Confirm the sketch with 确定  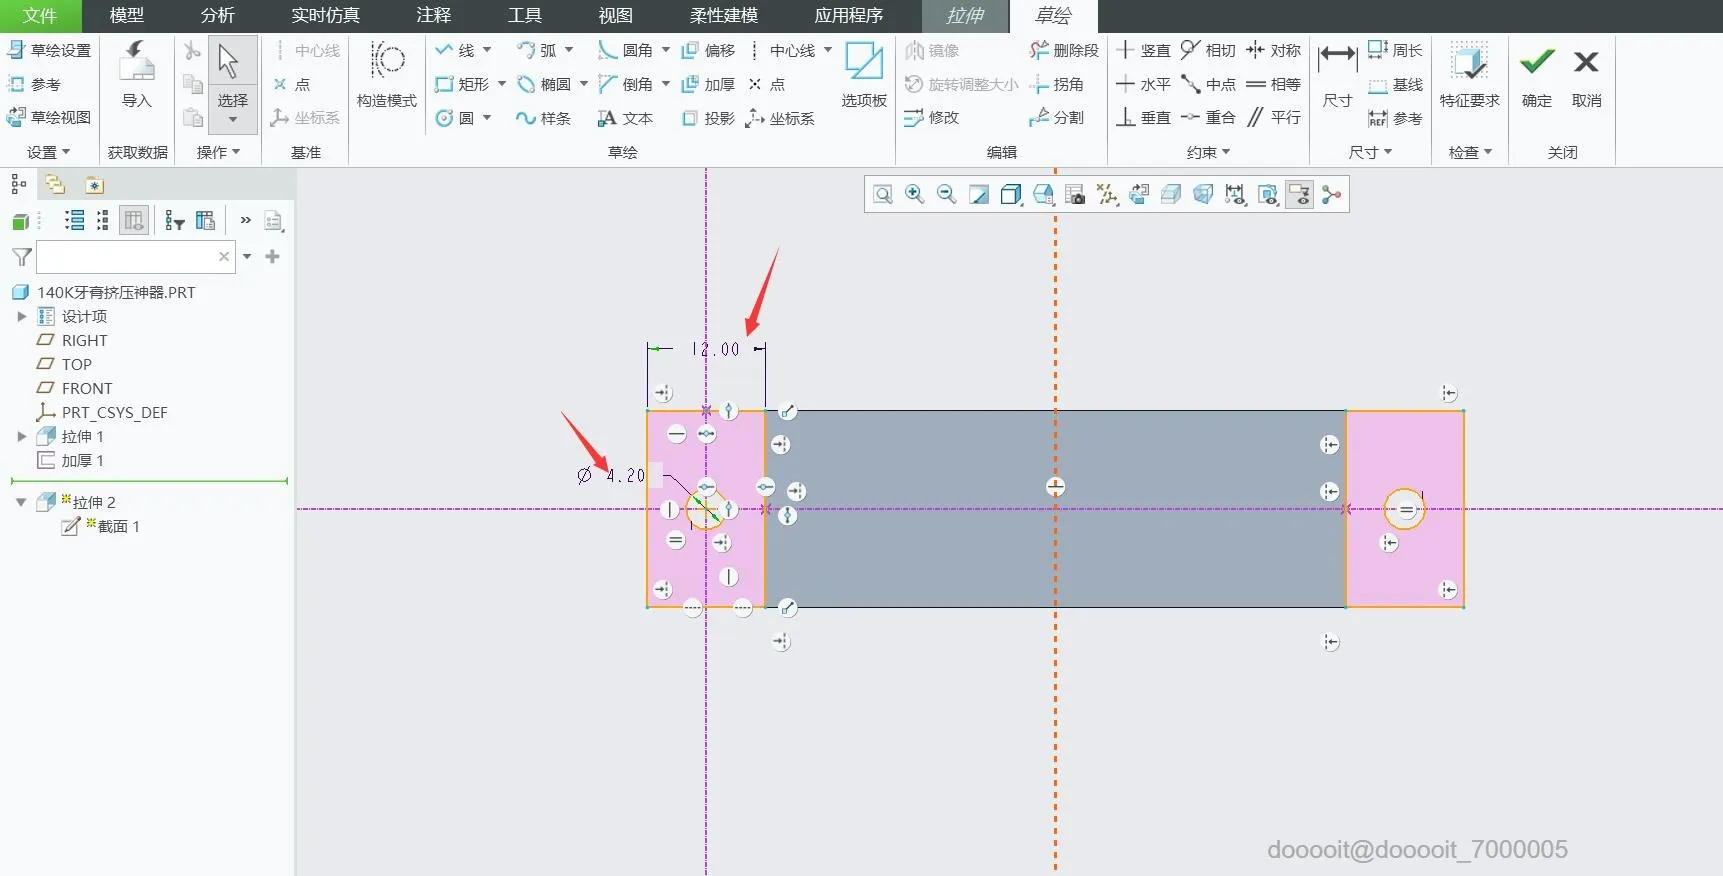[x=1537, y=76]
